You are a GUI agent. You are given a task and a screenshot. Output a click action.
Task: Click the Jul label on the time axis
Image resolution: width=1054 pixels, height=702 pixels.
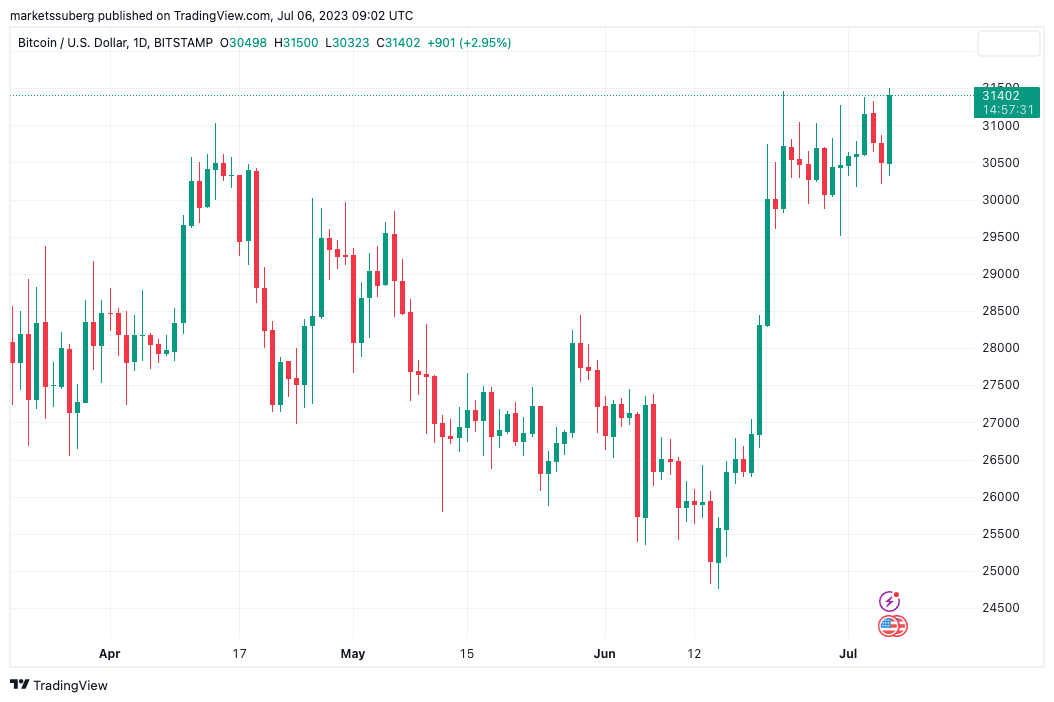(848, 654)
